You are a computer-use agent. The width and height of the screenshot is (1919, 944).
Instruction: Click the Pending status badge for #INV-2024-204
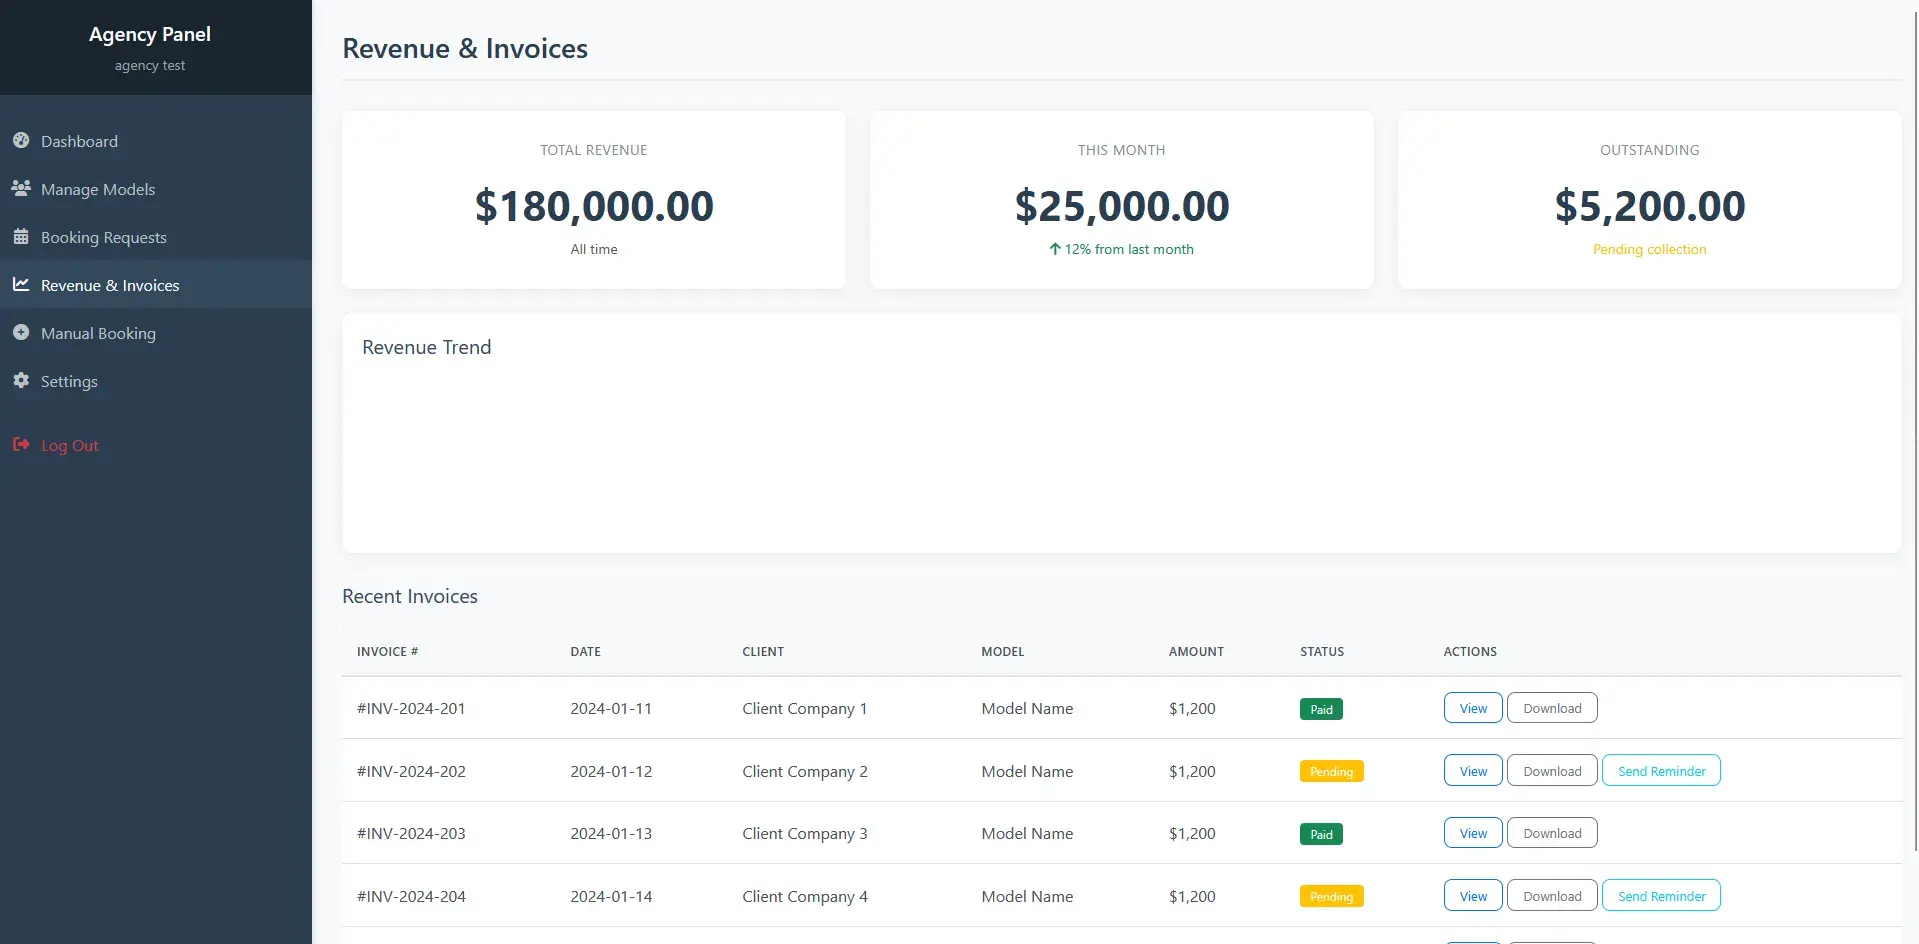1331,897
